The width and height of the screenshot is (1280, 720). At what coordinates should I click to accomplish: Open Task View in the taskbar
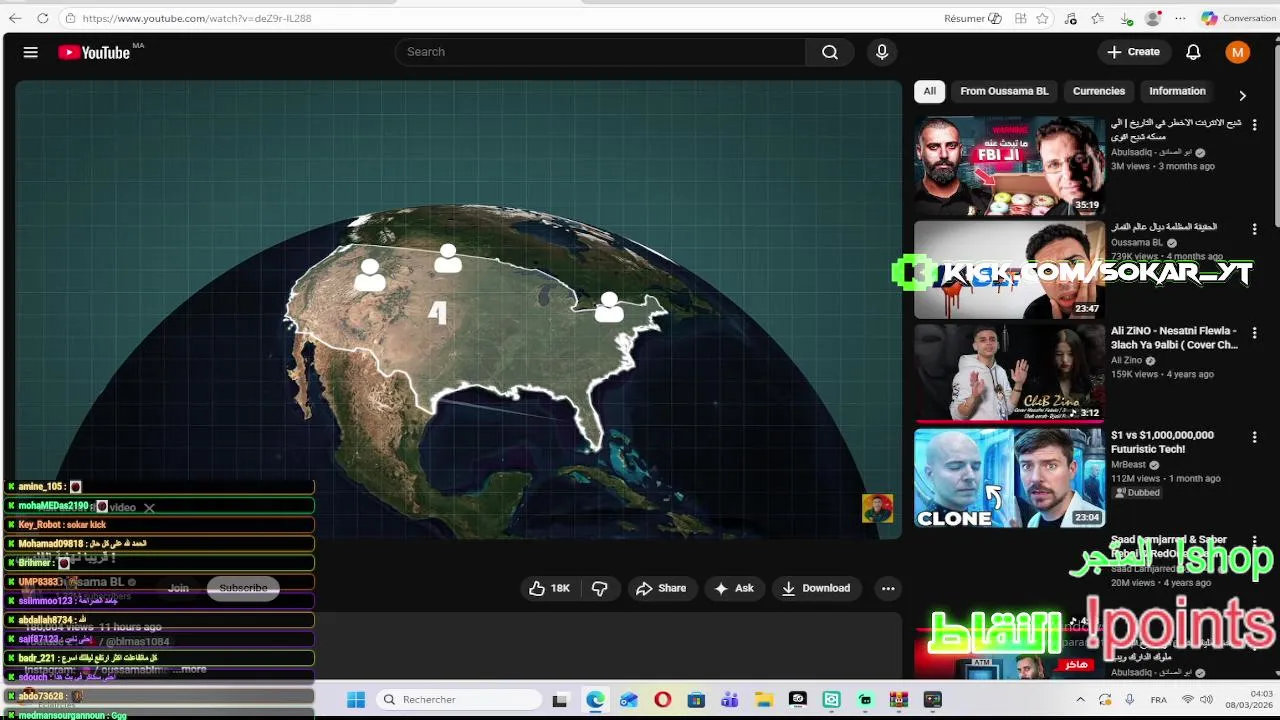560,700
